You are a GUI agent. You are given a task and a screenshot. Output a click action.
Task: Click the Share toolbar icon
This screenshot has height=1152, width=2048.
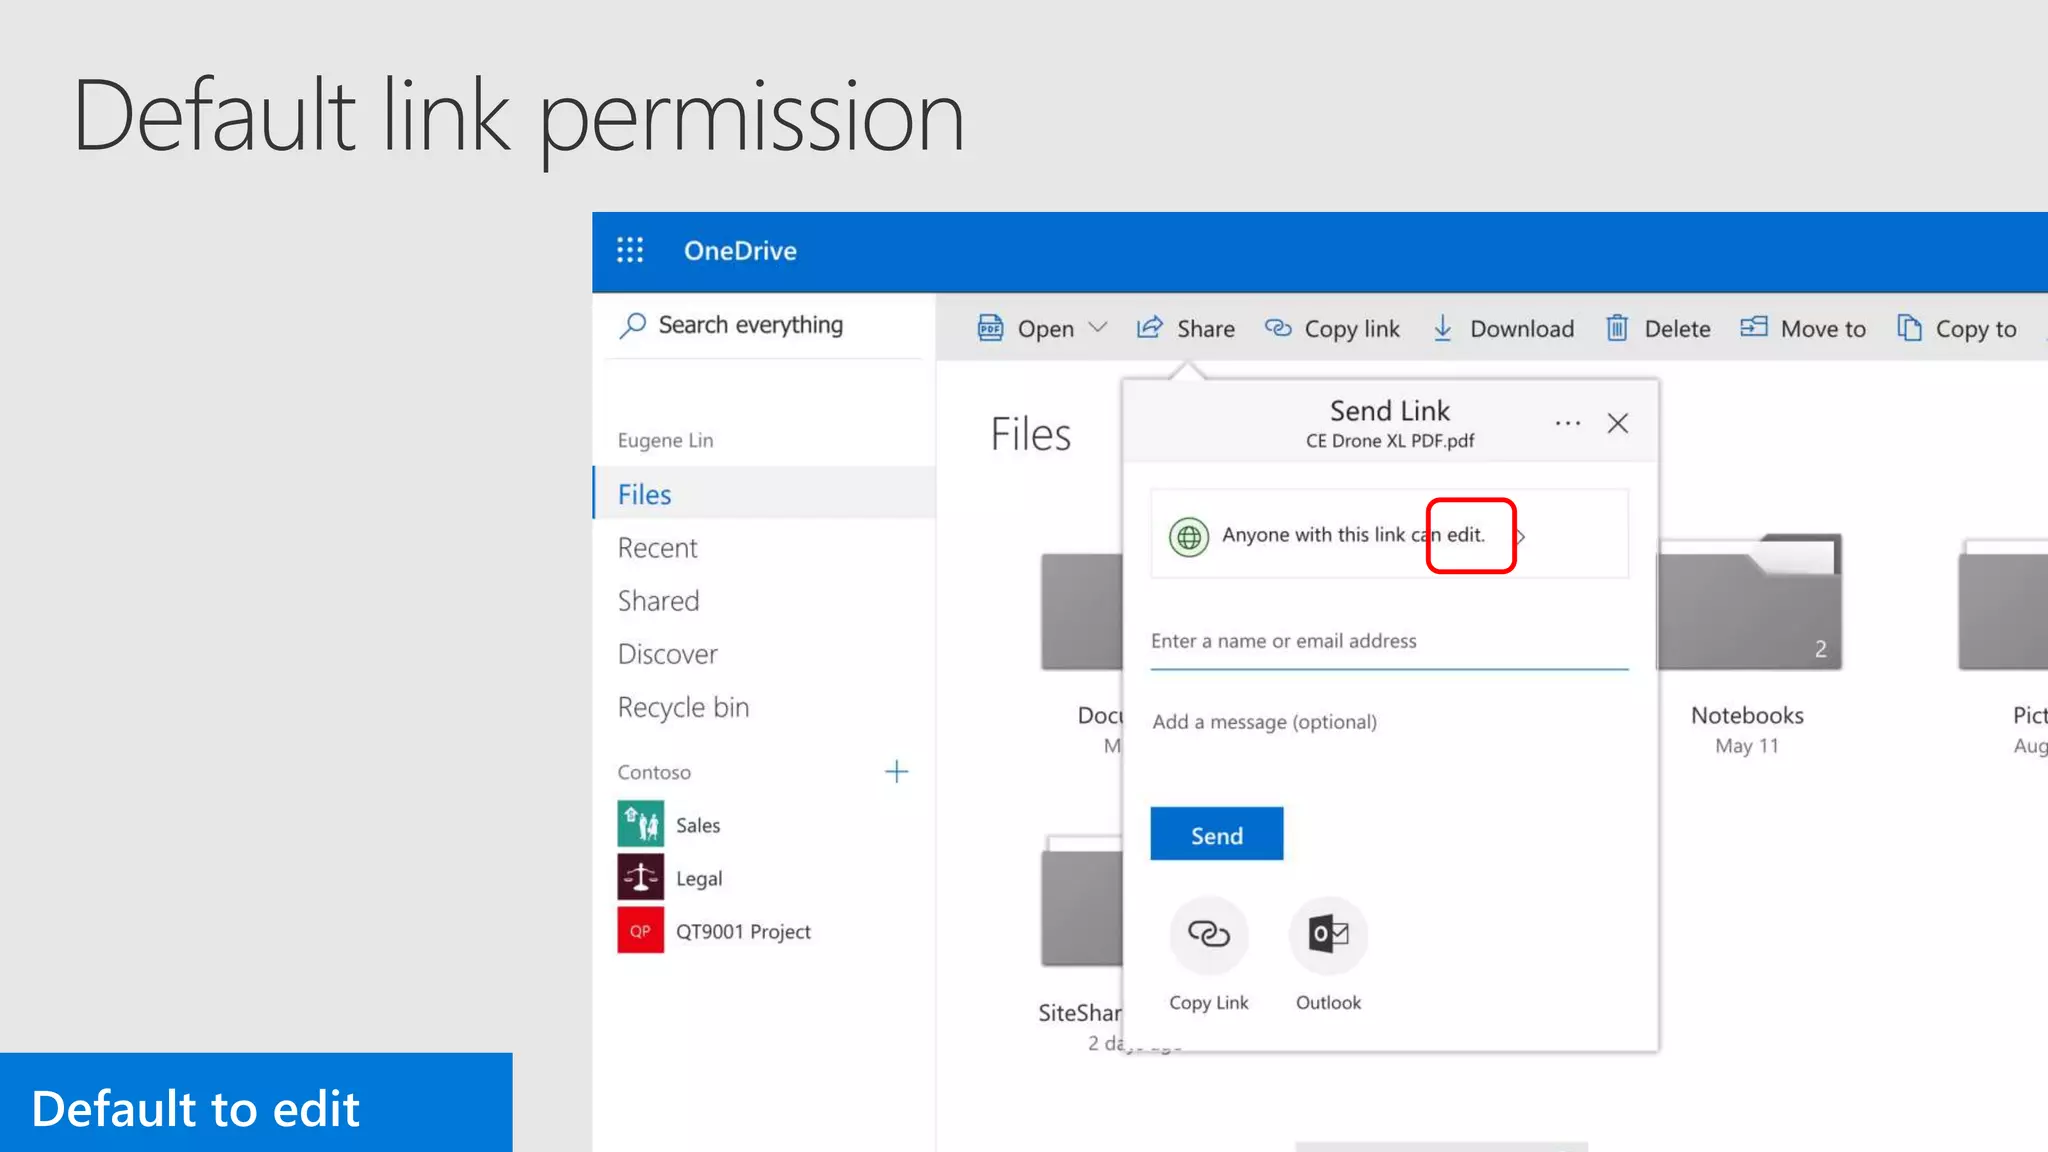click(x=1150, y=328)
